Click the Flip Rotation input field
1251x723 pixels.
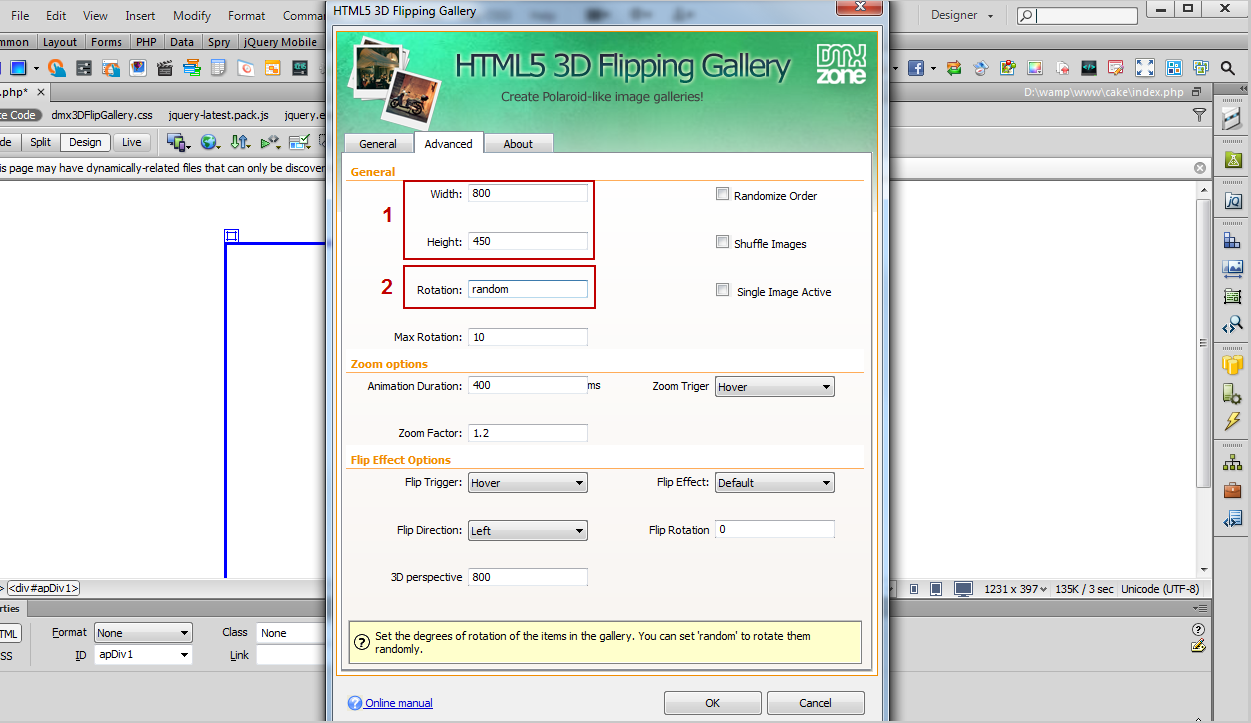(x=774, y=529)
